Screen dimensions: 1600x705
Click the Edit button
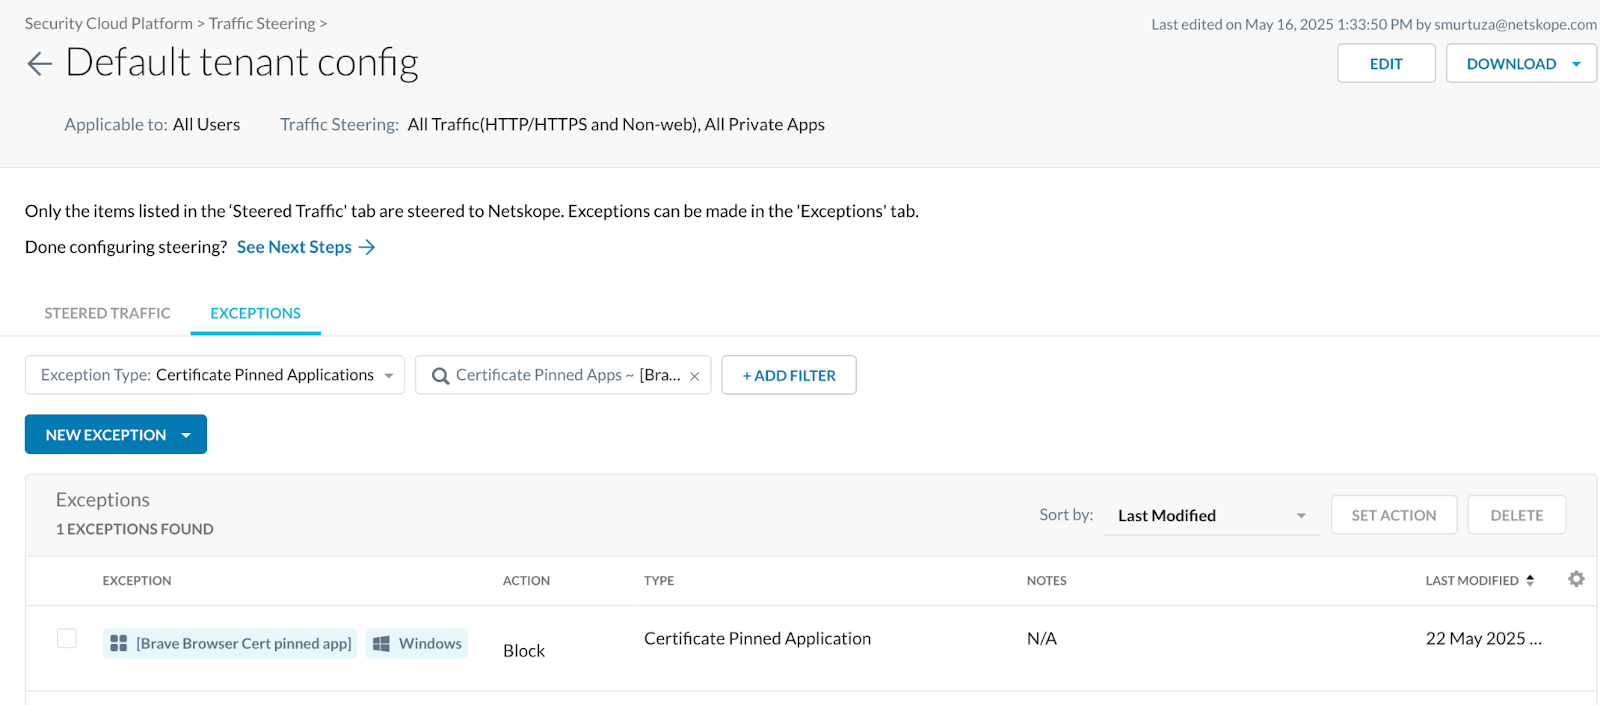coord(1386,63)
